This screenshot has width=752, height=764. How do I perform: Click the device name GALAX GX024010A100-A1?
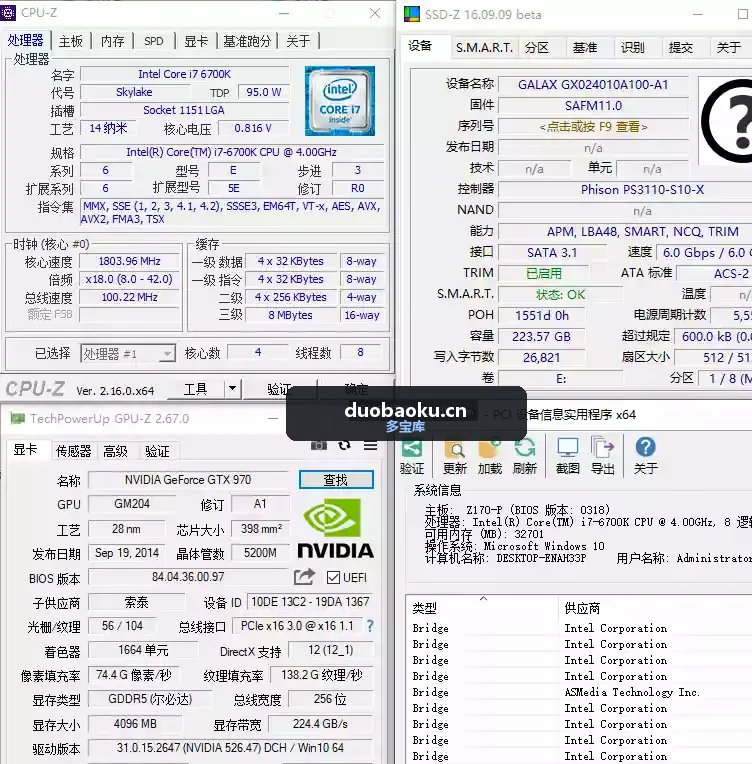593,85
